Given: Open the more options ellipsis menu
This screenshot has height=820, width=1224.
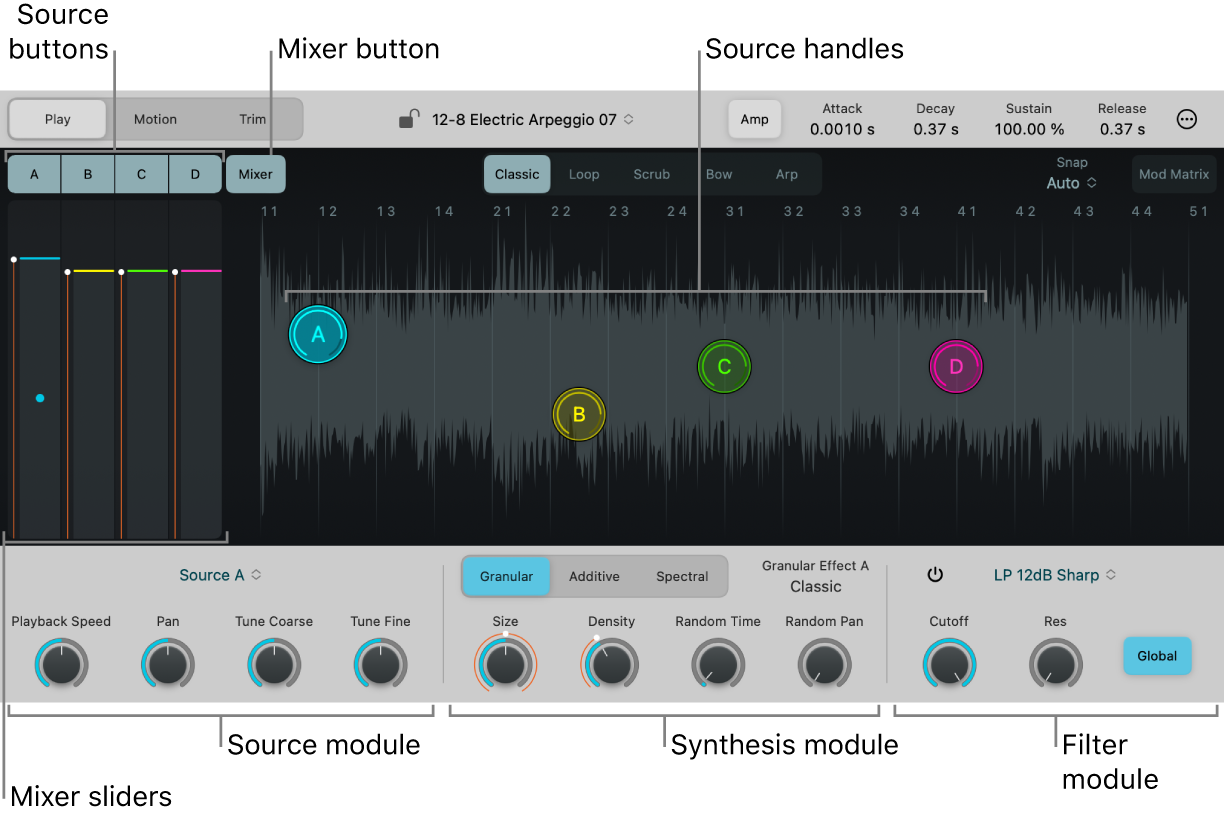Looking at the screenshot, I should coord(1187,119).
